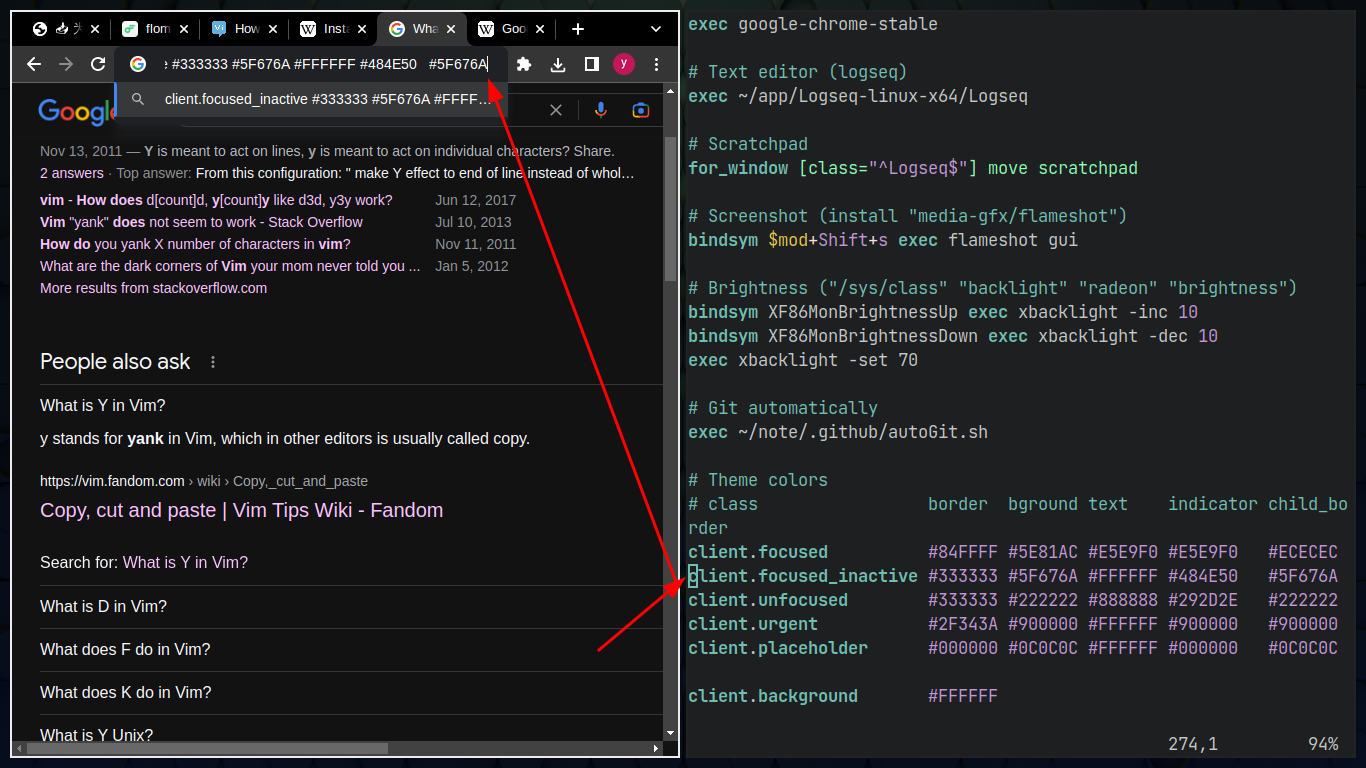
Task: Click 'https://vim.fandom.com' breadcrumb URL
Action: point(112,481)
